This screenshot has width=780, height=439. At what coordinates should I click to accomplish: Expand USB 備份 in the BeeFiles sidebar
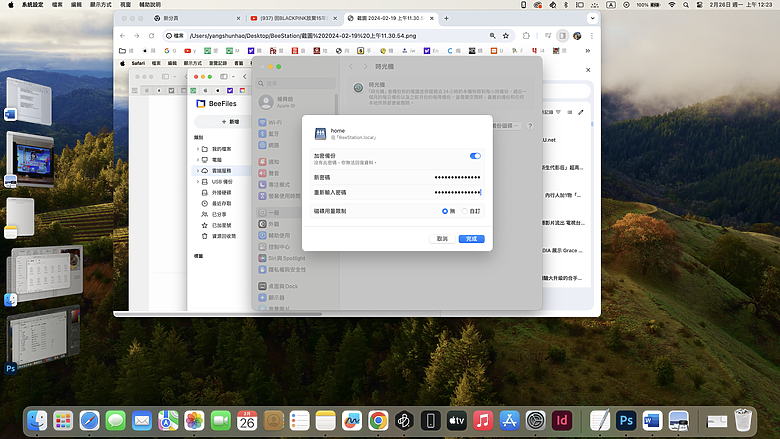click(197, 182)
